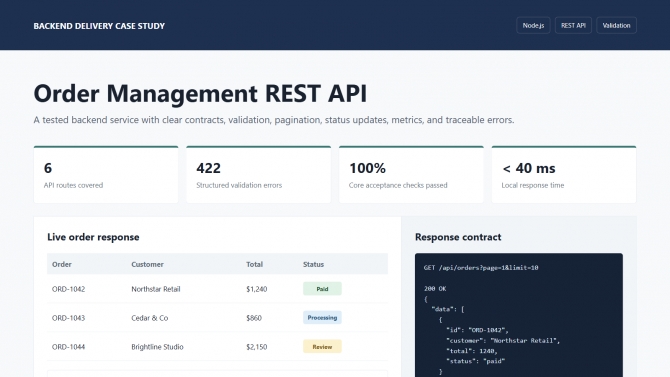Click the REST API tag
This screenshot has width=670, height=377.
pos(573,25)
